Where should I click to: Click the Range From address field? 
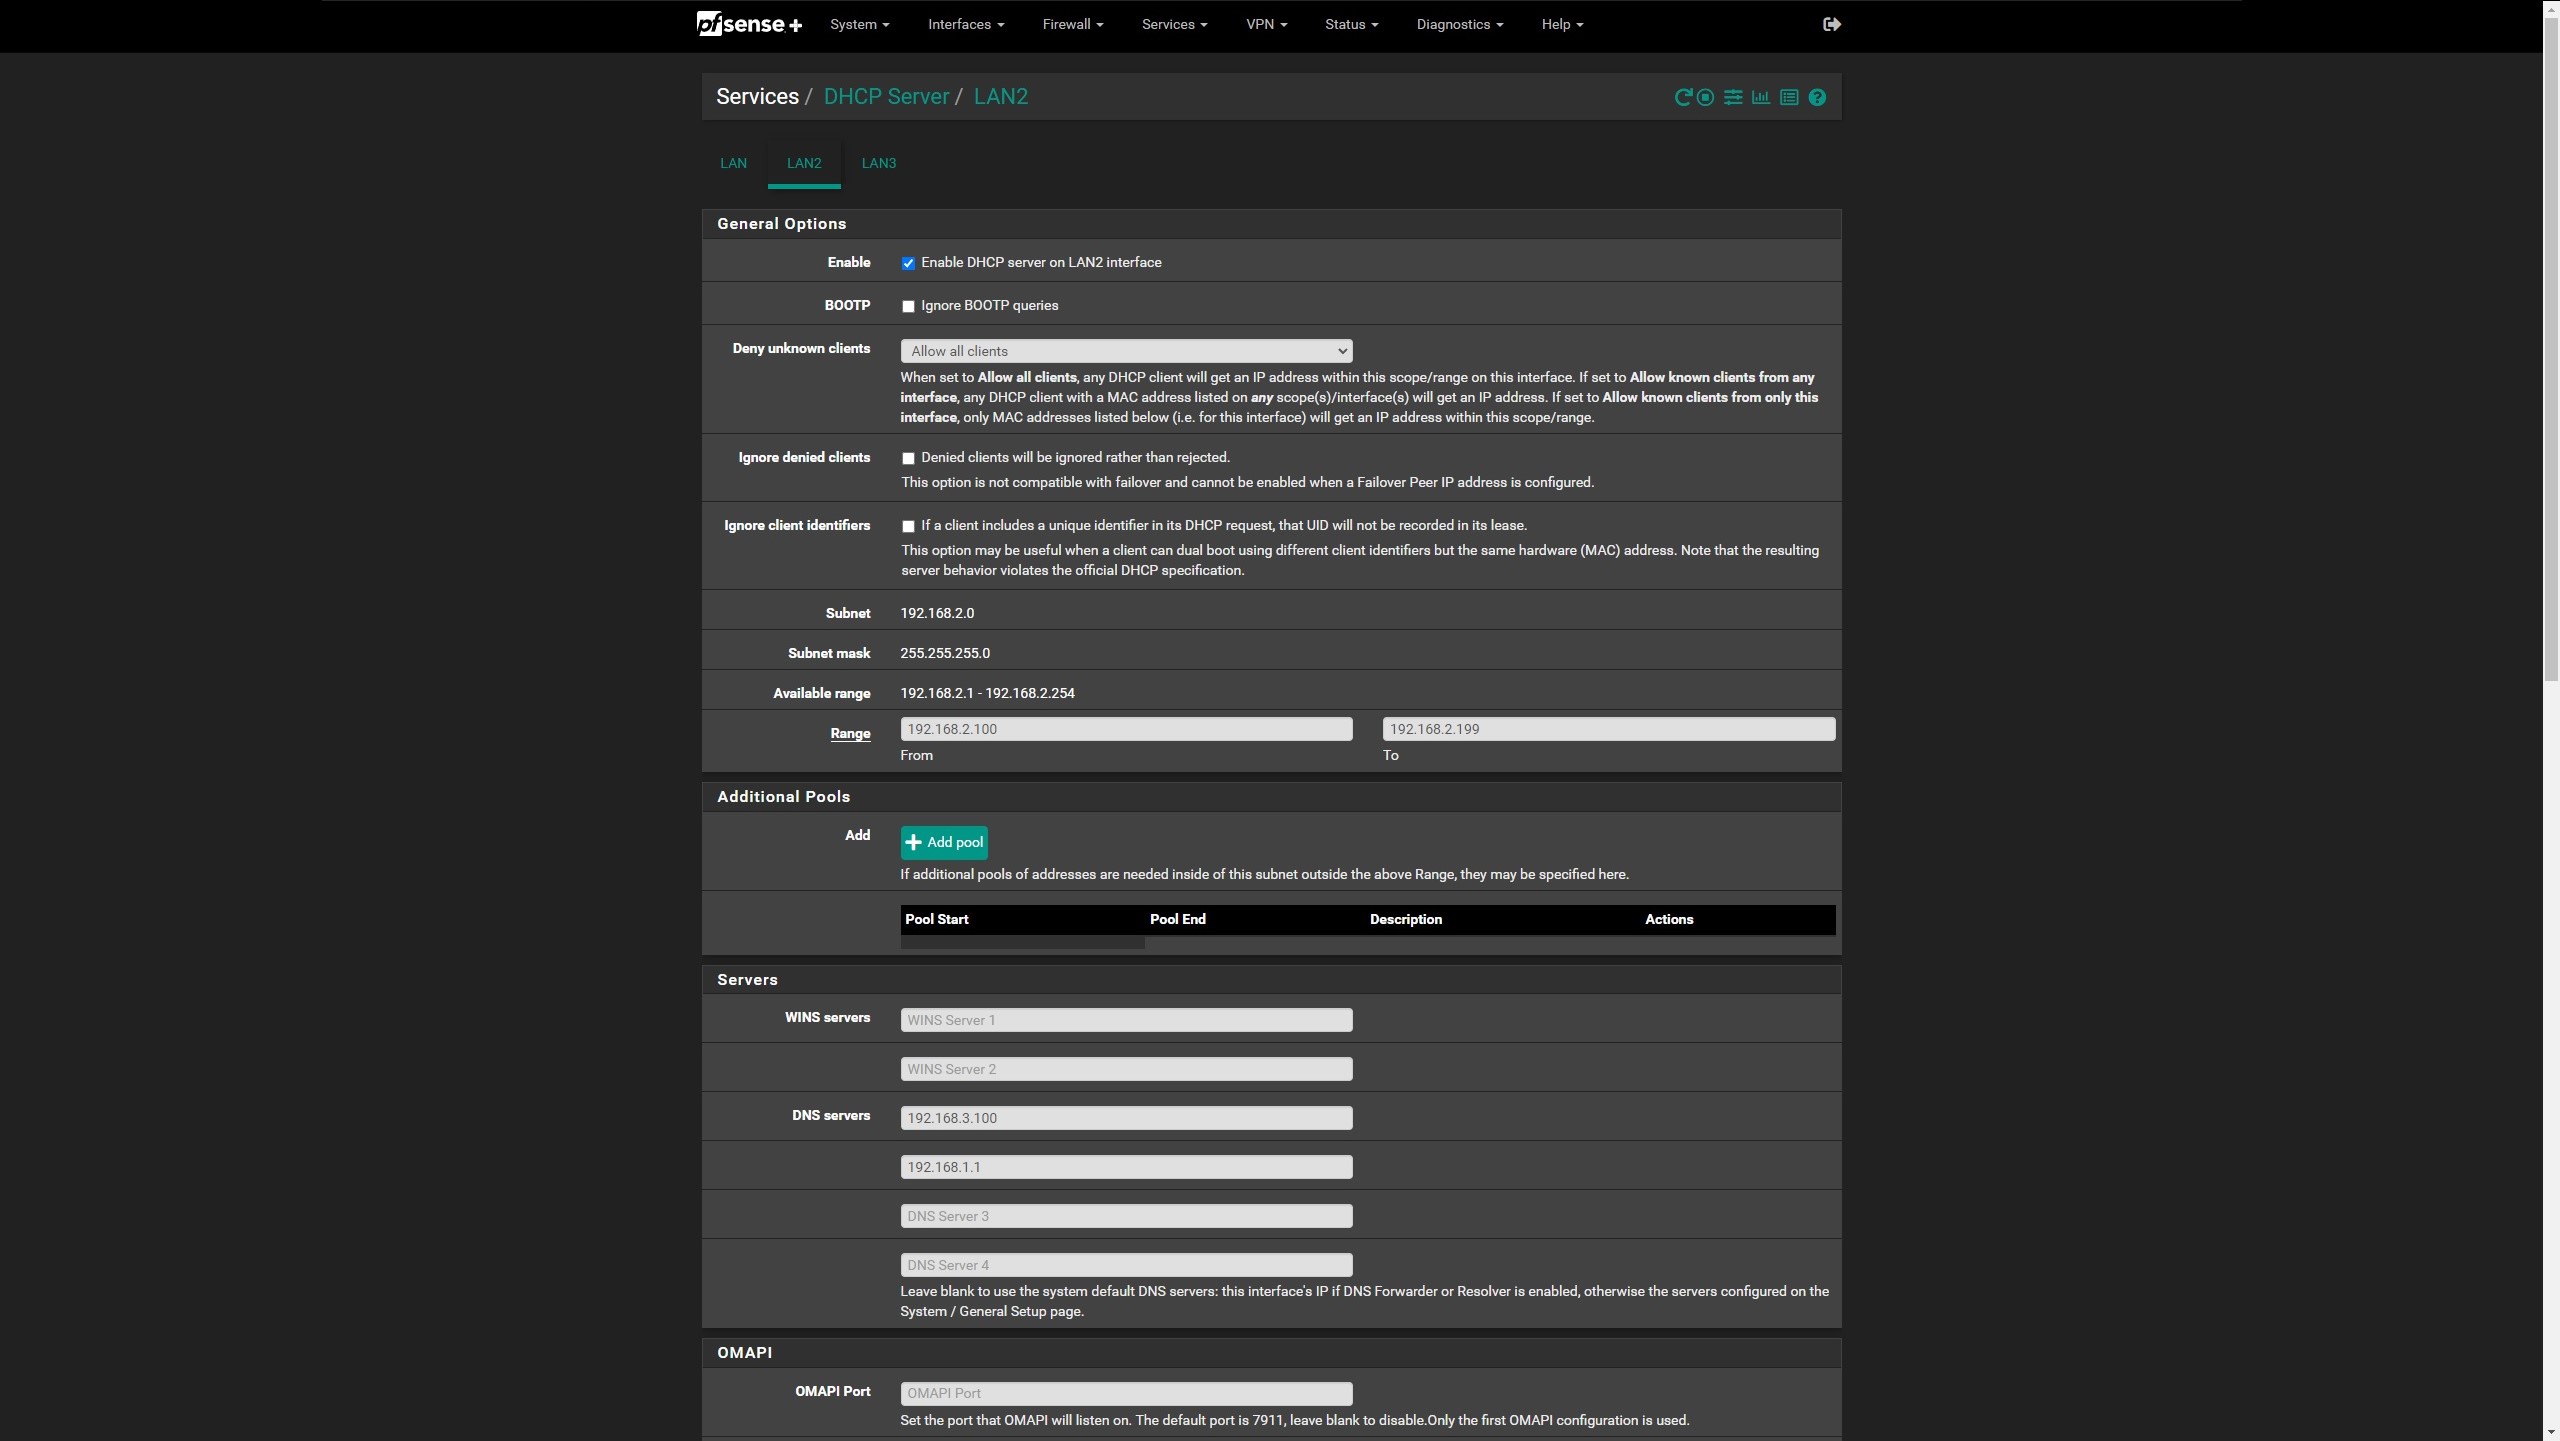click(x=1126, y=729)
